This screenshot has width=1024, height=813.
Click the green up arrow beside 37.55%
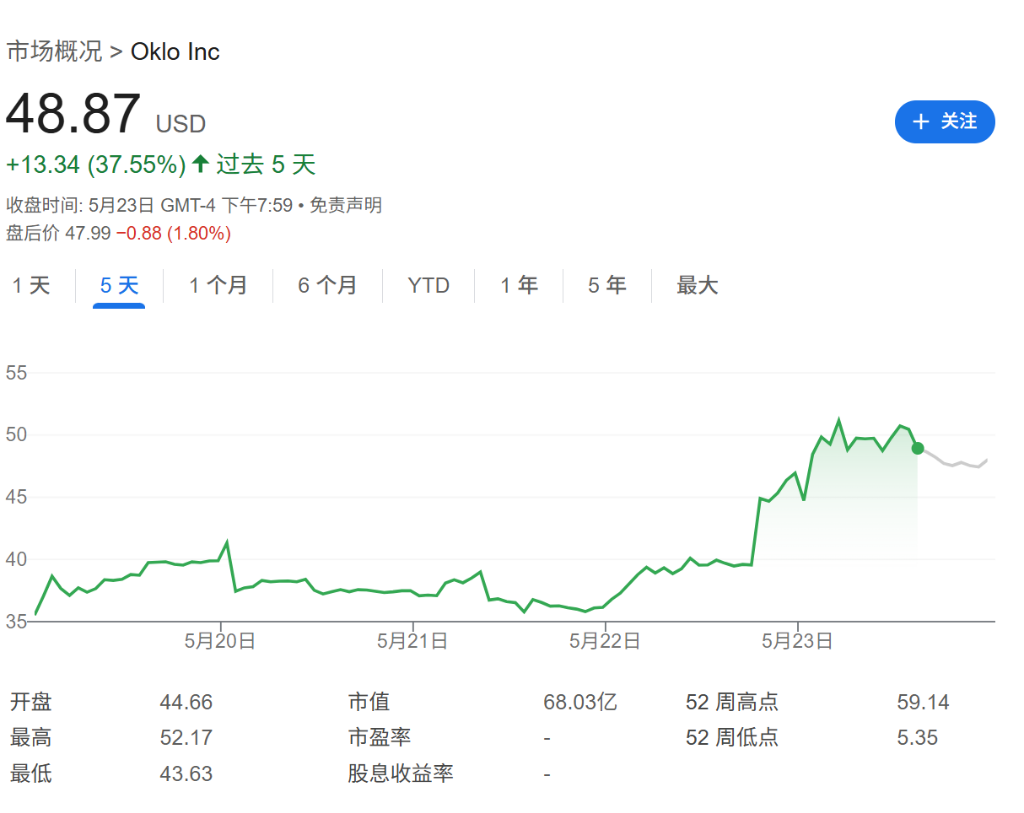coord(200,164)
